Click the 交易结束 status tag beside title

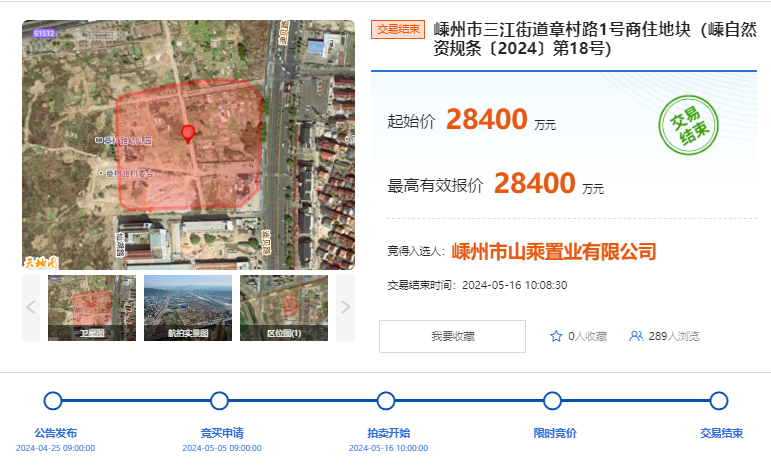398,30
